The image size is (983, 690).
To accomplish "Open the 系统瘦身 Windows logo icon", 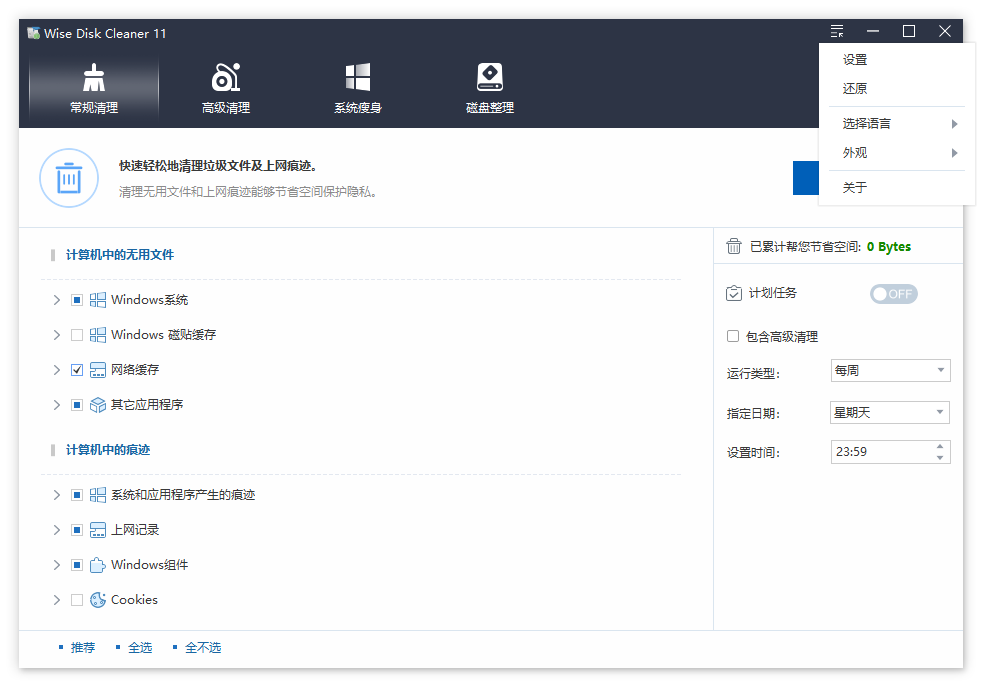I will click(358, 79).
